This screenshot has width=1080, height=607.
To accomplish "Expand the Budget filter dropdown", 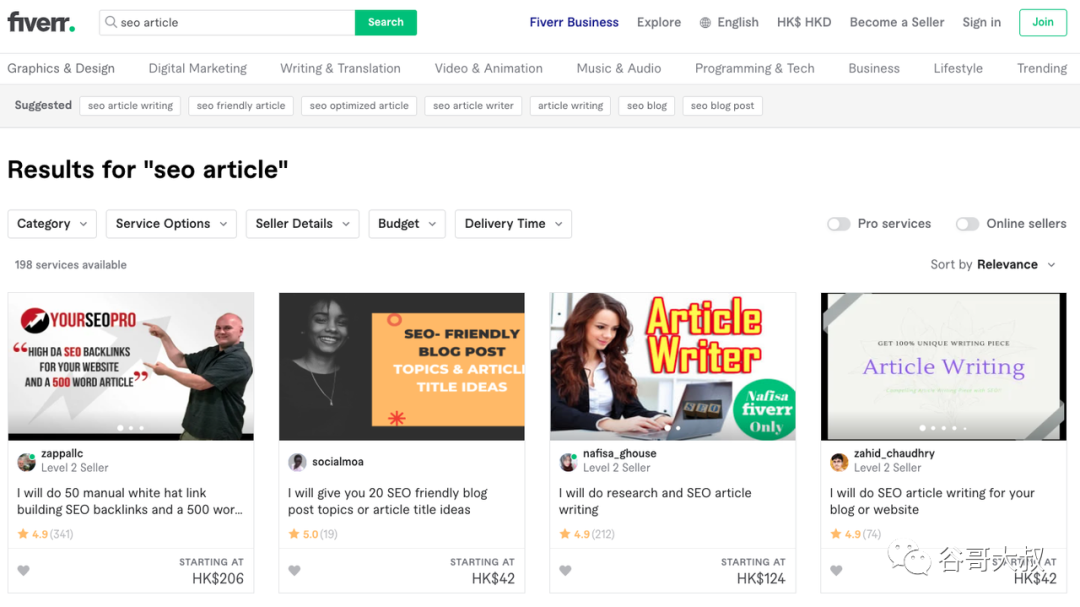I will (407, 224).
